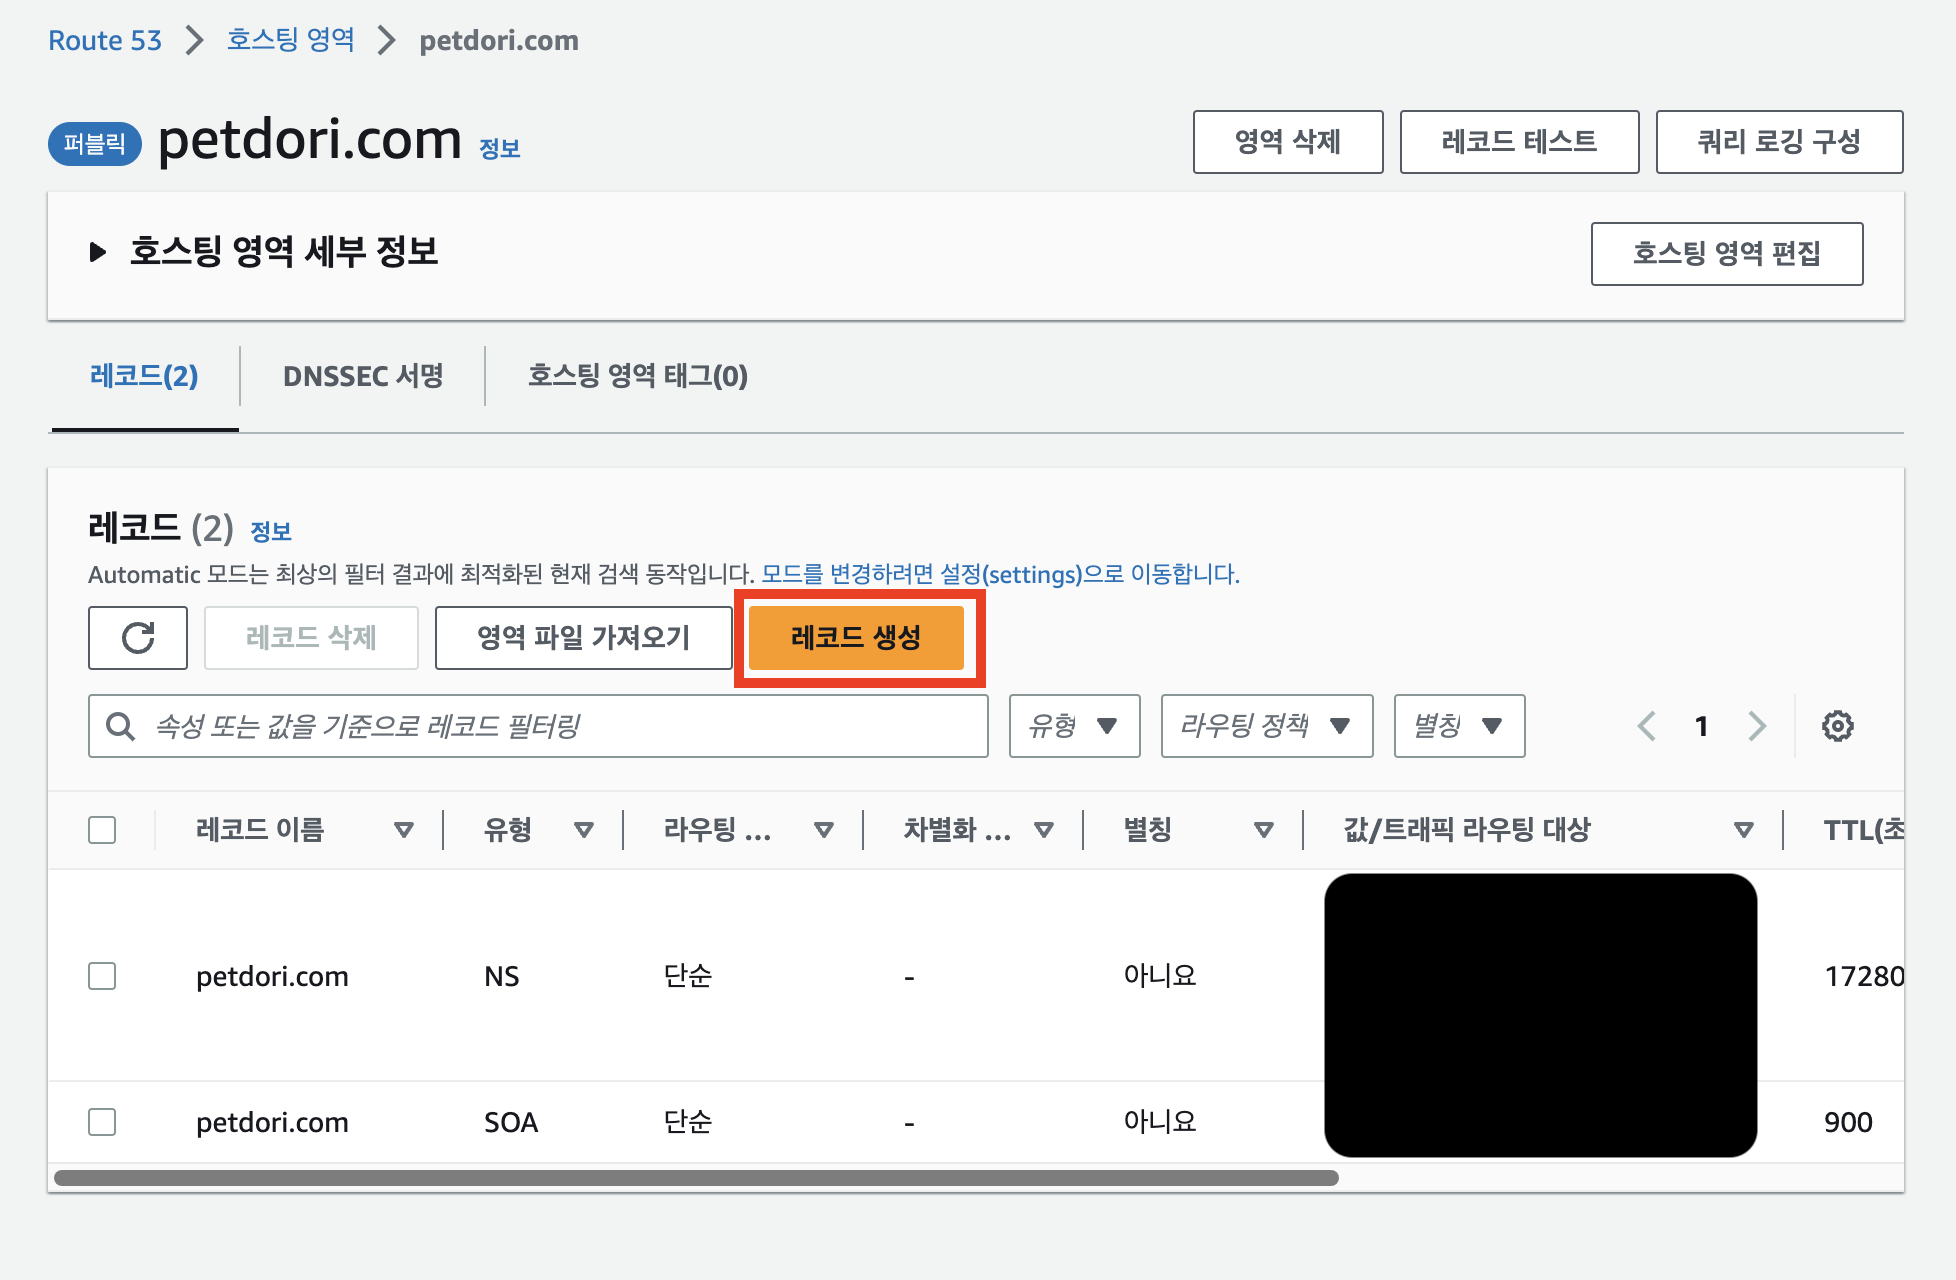Expand 호스팅 영역 세부 정보 section
Image resolution: width=1956 pixels, height=1280 pixels.
98,252
